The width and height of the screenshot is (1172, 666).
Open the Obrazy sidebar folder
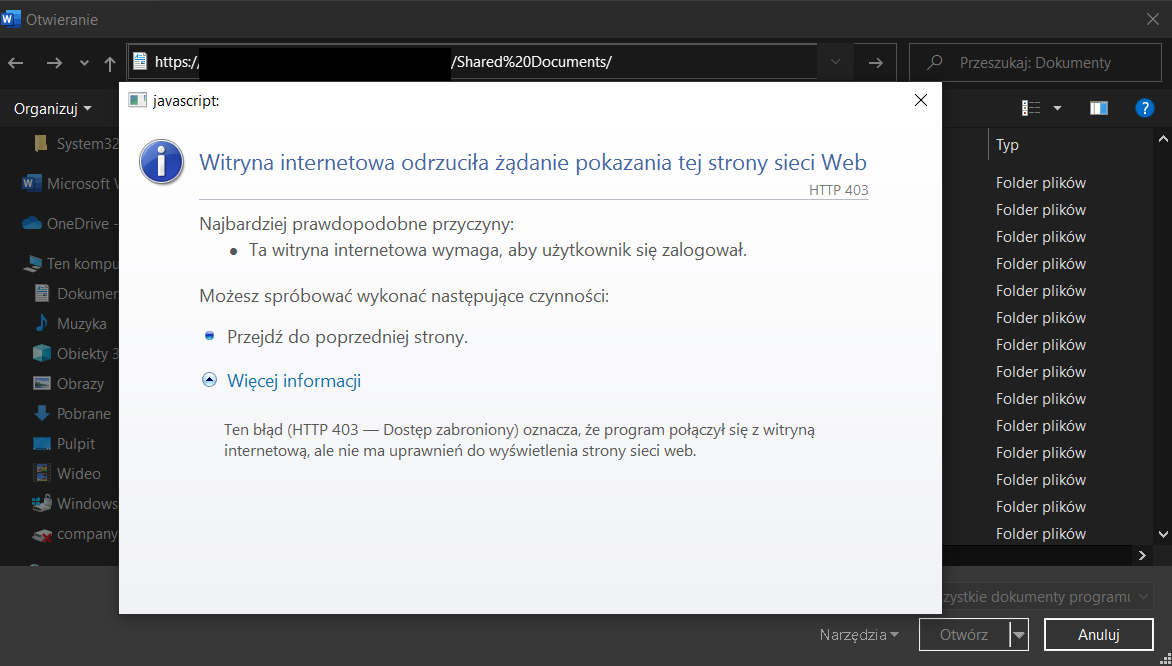click(70, 383)
